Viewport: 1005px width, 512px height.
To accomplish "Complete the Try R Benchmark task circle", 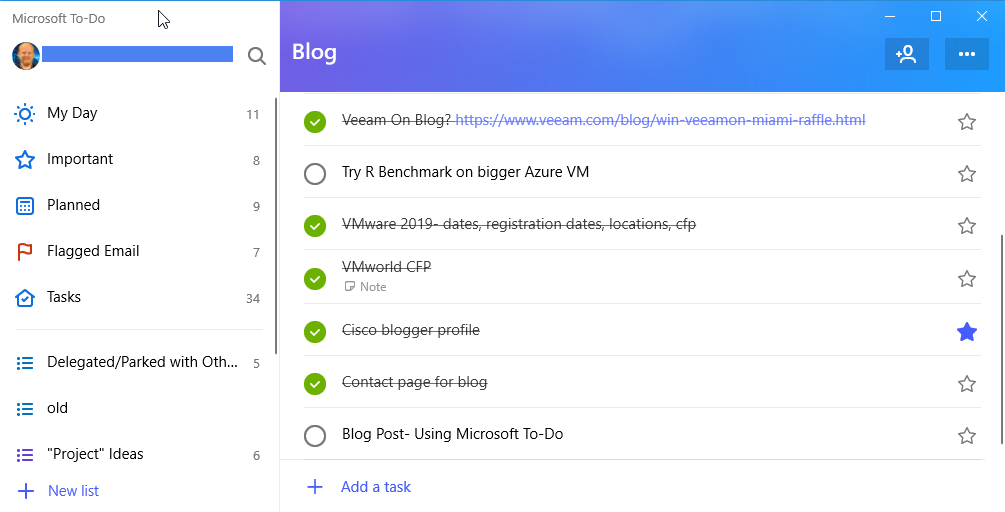I will 315,174.
